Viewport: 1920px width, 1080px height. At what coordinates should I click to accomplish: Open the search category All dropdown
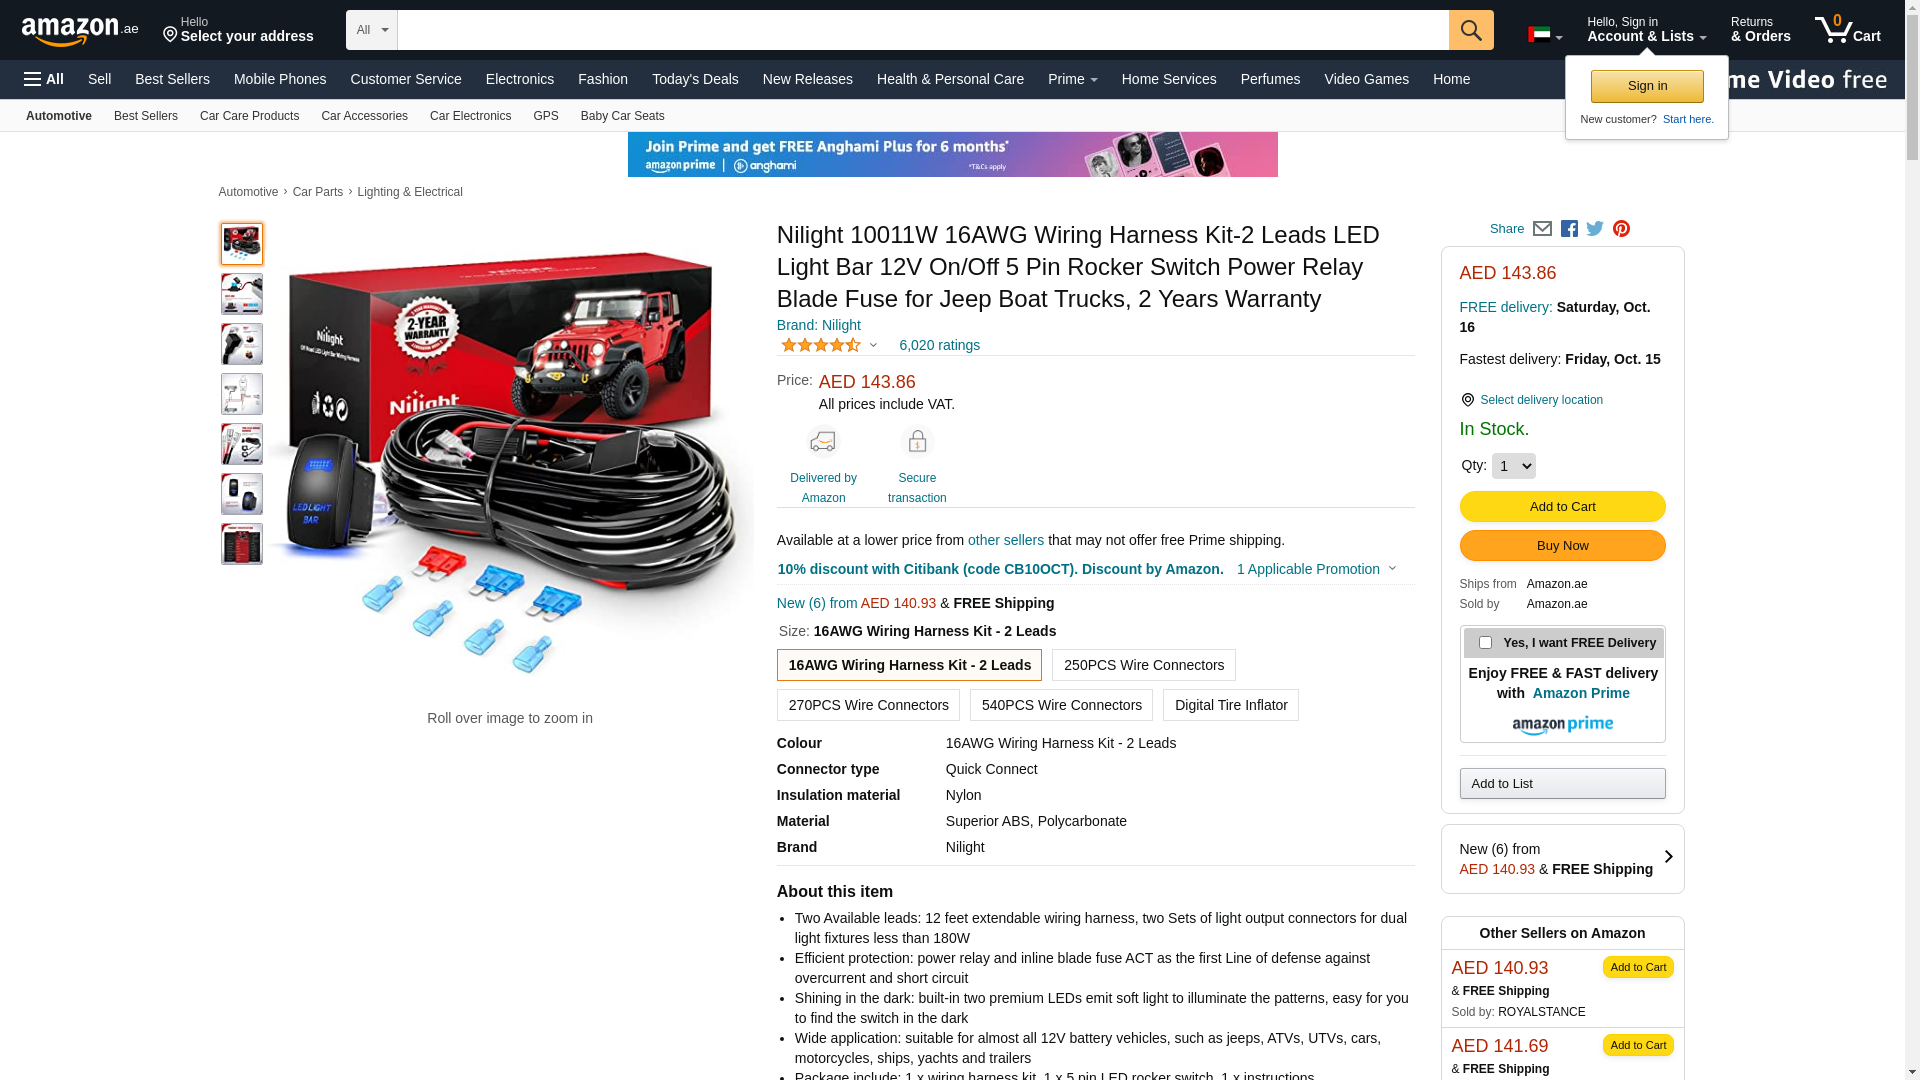(x=372, y=30)
